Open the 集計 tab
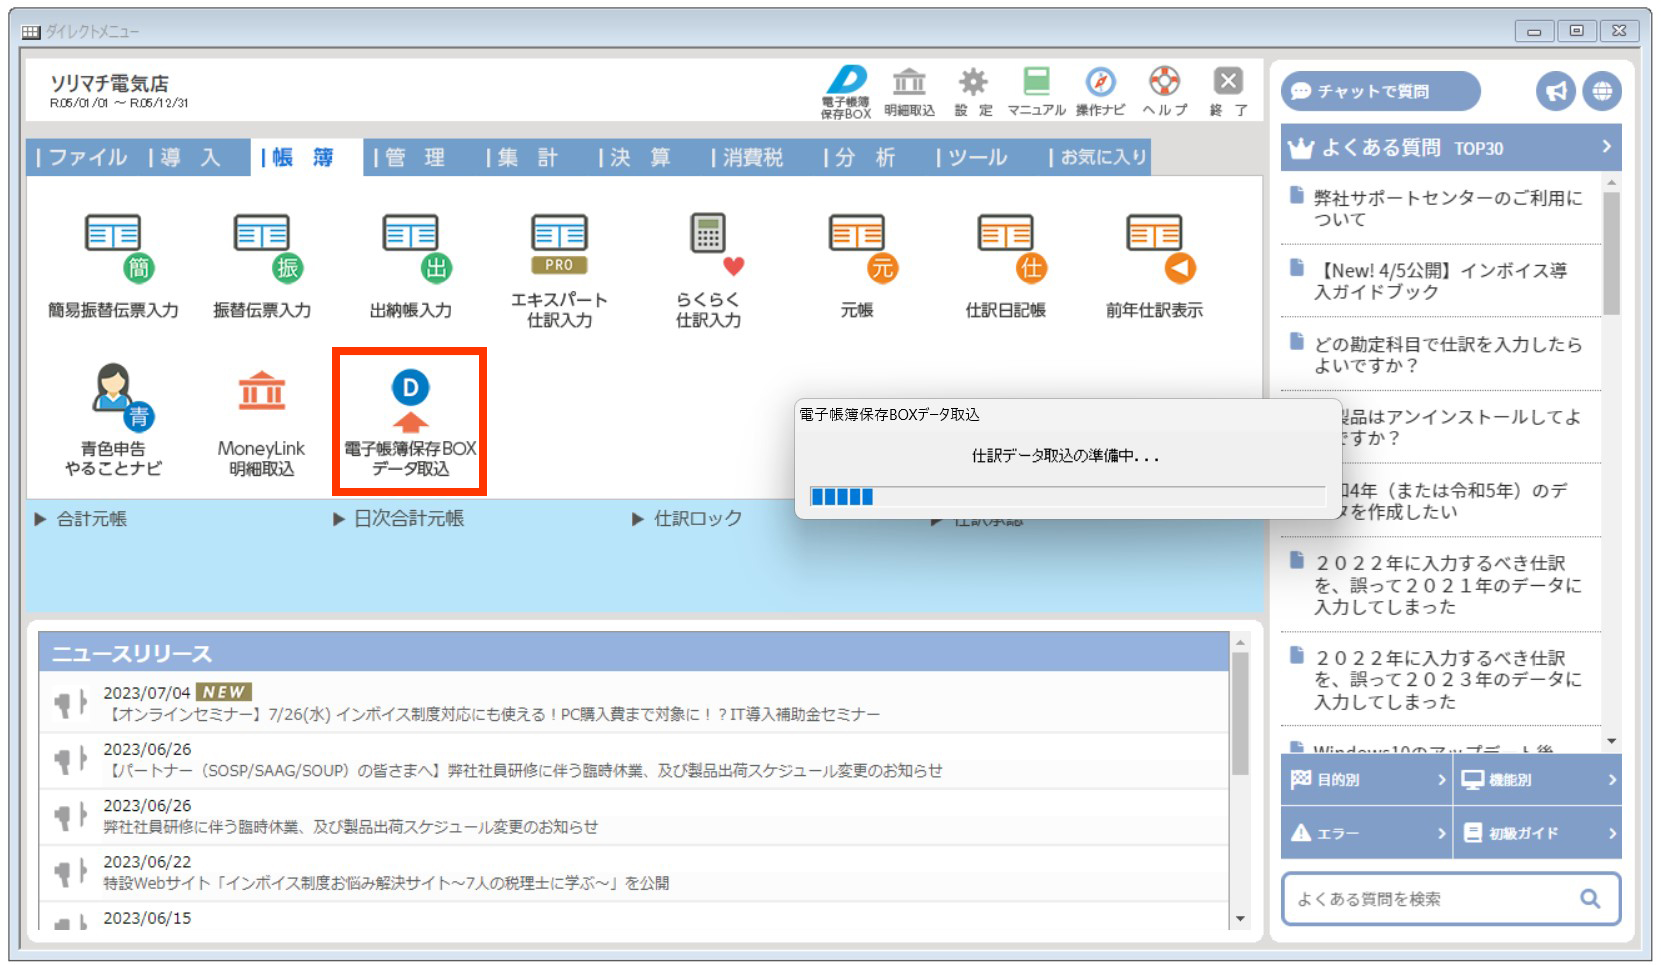 coord(532,157)
